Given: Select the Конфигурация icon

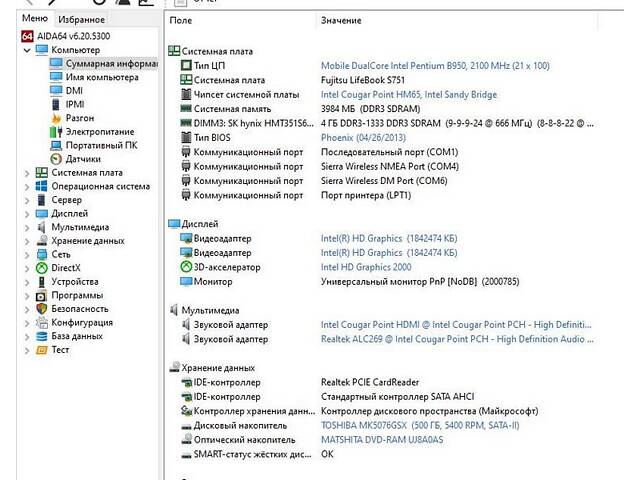Looking at the screenshot, I should [42, 322].
